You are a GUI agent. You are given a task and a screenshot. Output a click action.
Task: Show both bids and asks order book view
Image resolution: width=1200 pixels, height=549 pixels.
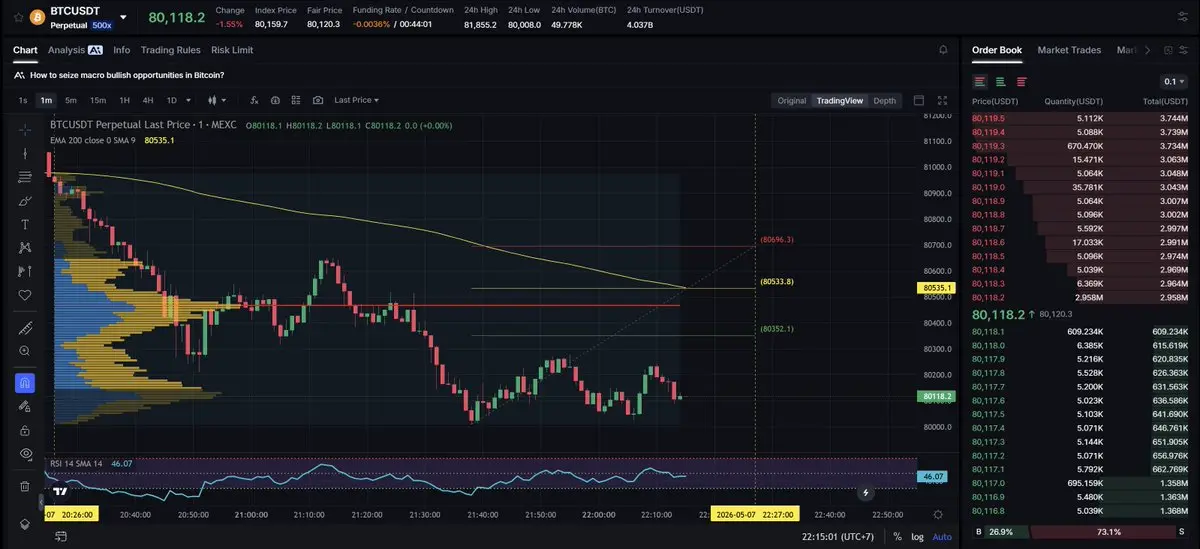(x=980, y=81)
